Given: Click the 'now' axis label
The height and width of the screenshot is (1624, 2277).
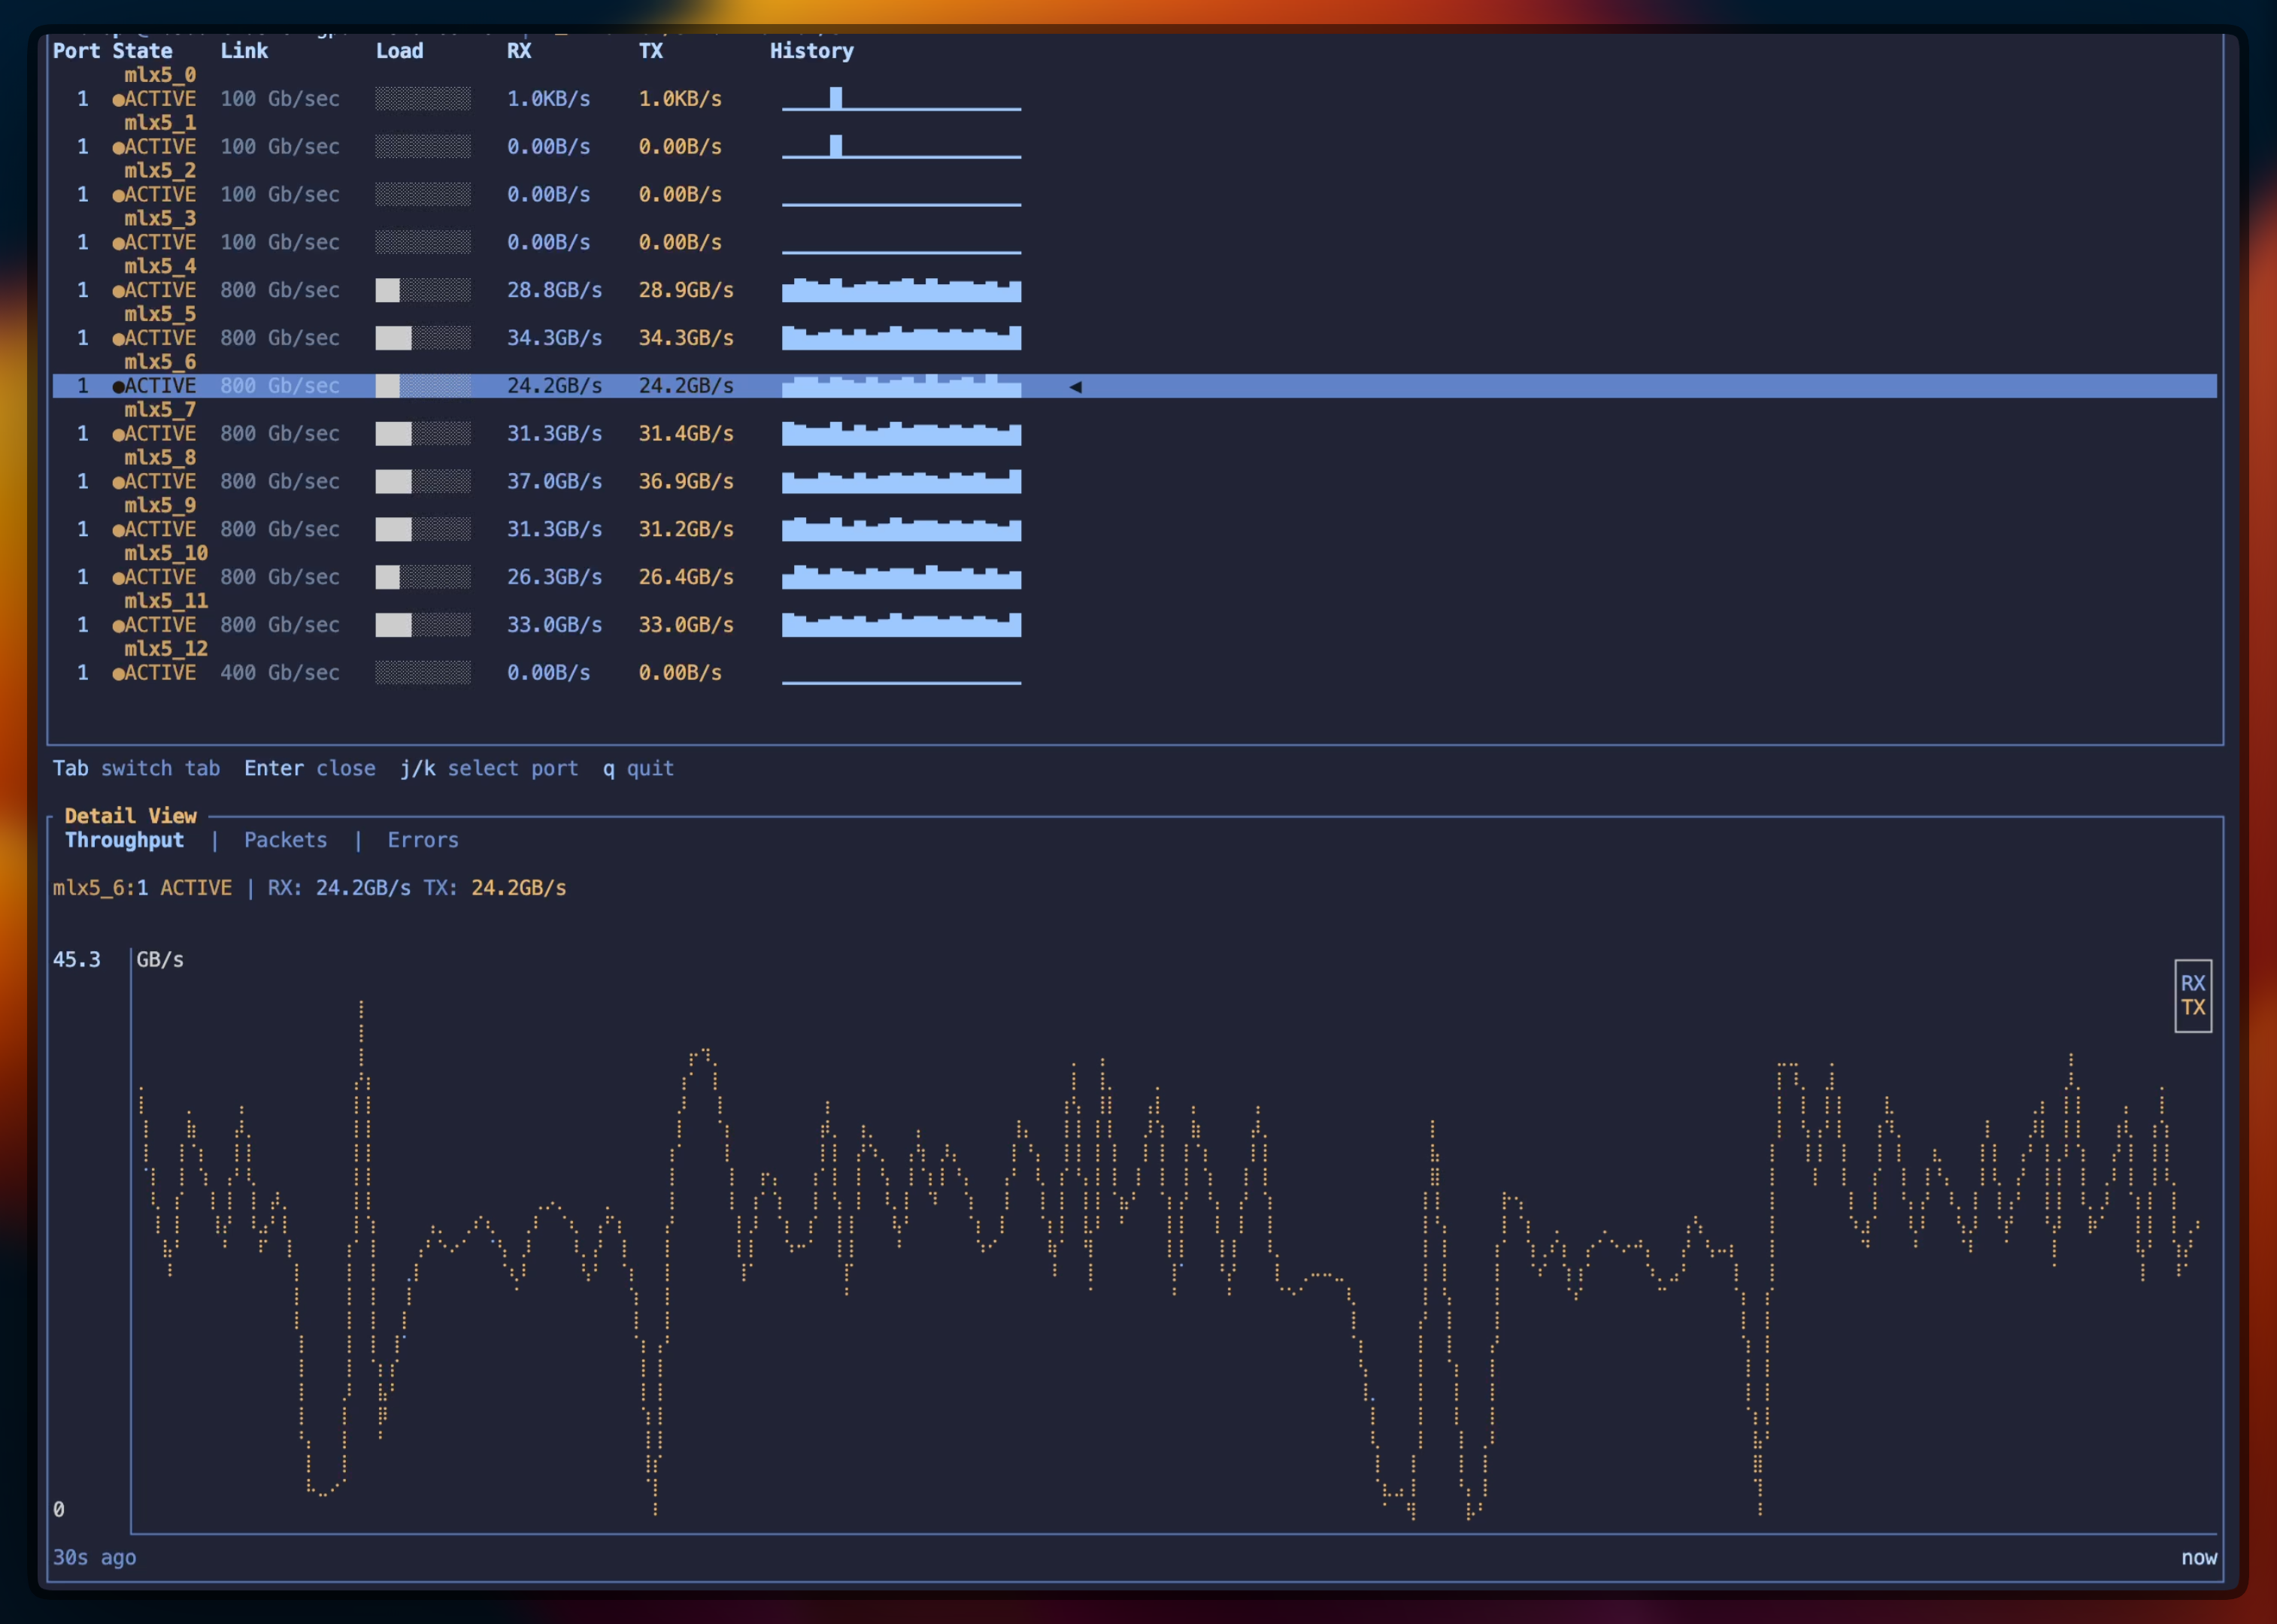Looking at the screenshot, I should (2198, 1557).
